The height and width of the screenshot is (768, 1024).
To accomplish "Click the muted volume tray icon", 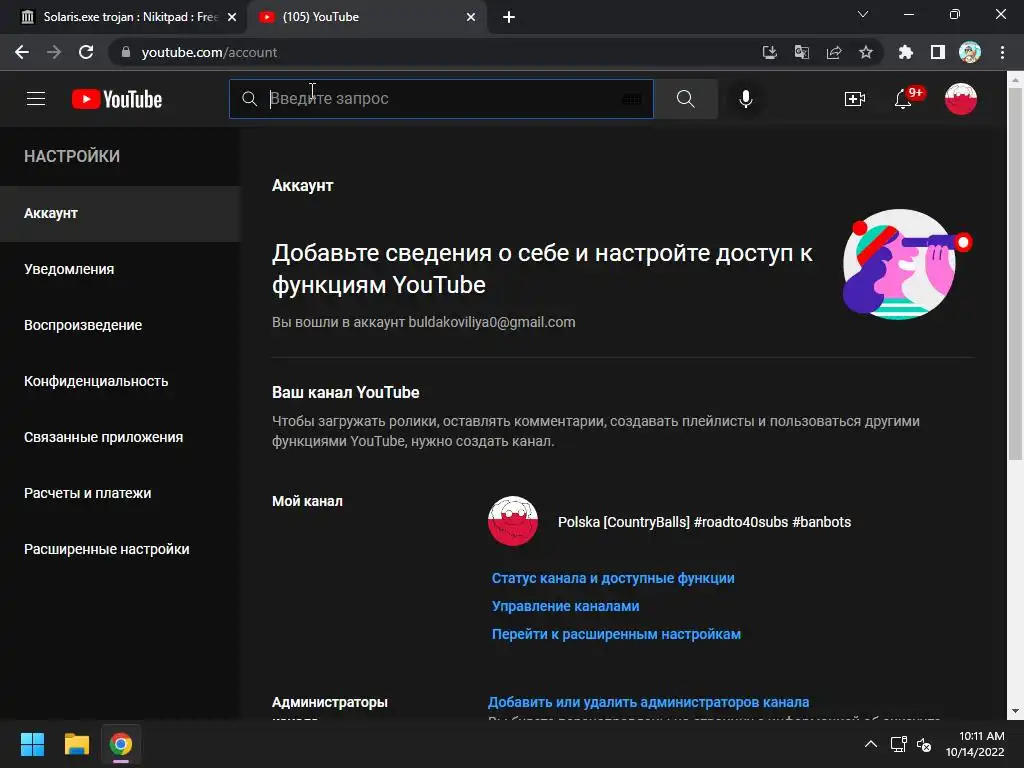I will click(924, 744).
